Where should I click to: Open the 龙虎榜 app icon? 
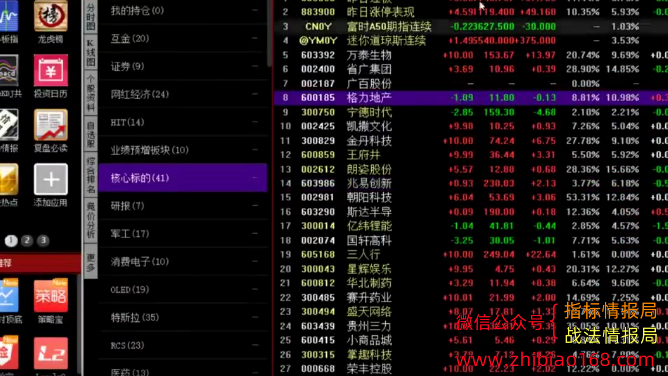click(51, 16)
